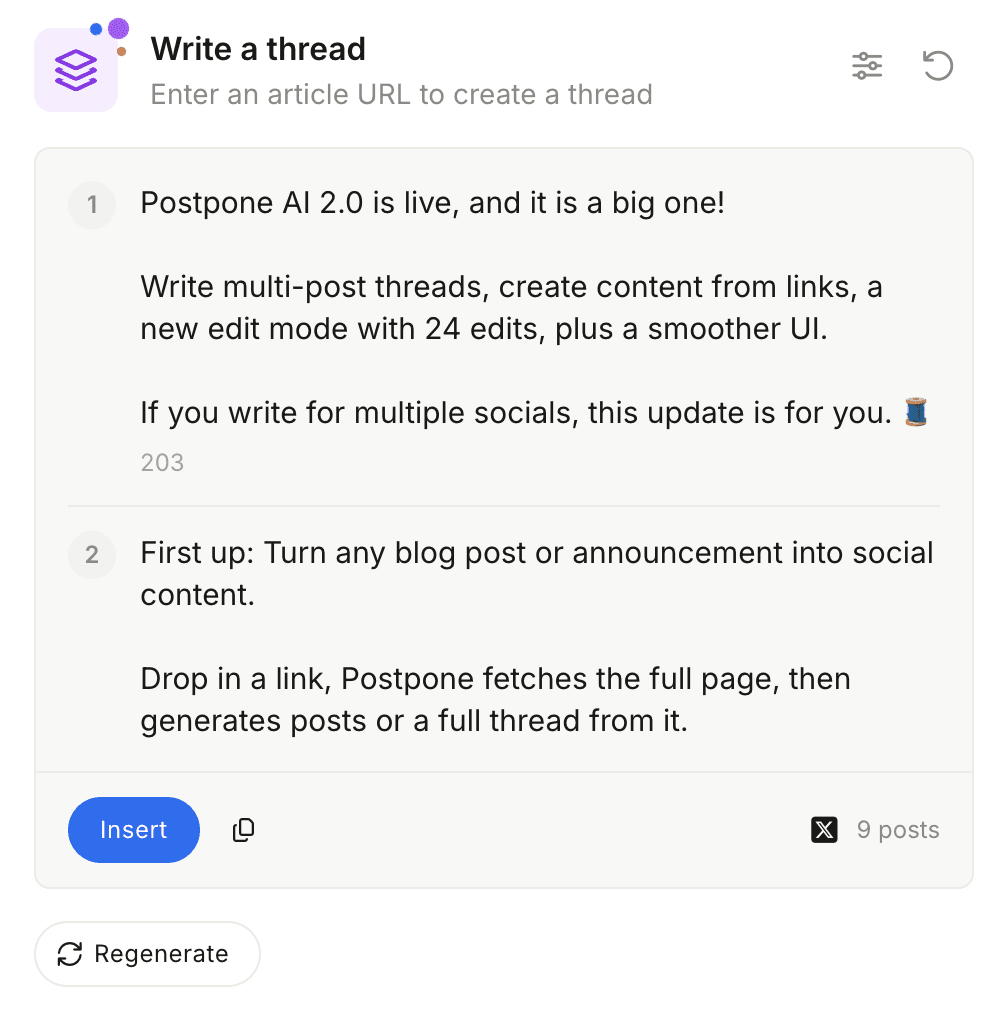This screenshot has width=1006, height=1016.
Task: Select the Enter an article URL subtitle
Action: click(400, 94)
